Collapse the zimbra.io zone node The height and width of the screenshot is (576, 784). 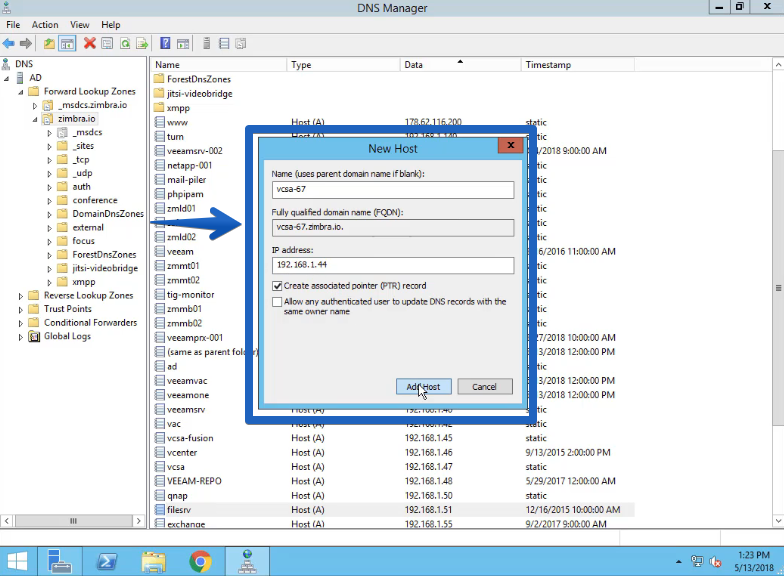(34, 120)
